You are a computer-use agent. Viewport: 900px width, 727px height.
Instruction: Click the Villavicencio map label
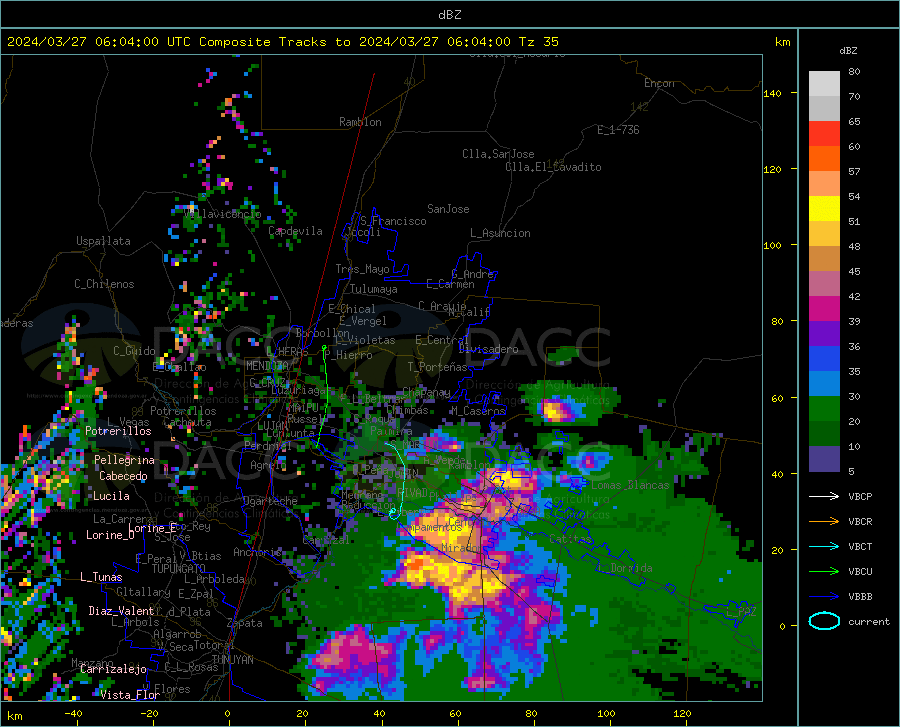[223, 213]
